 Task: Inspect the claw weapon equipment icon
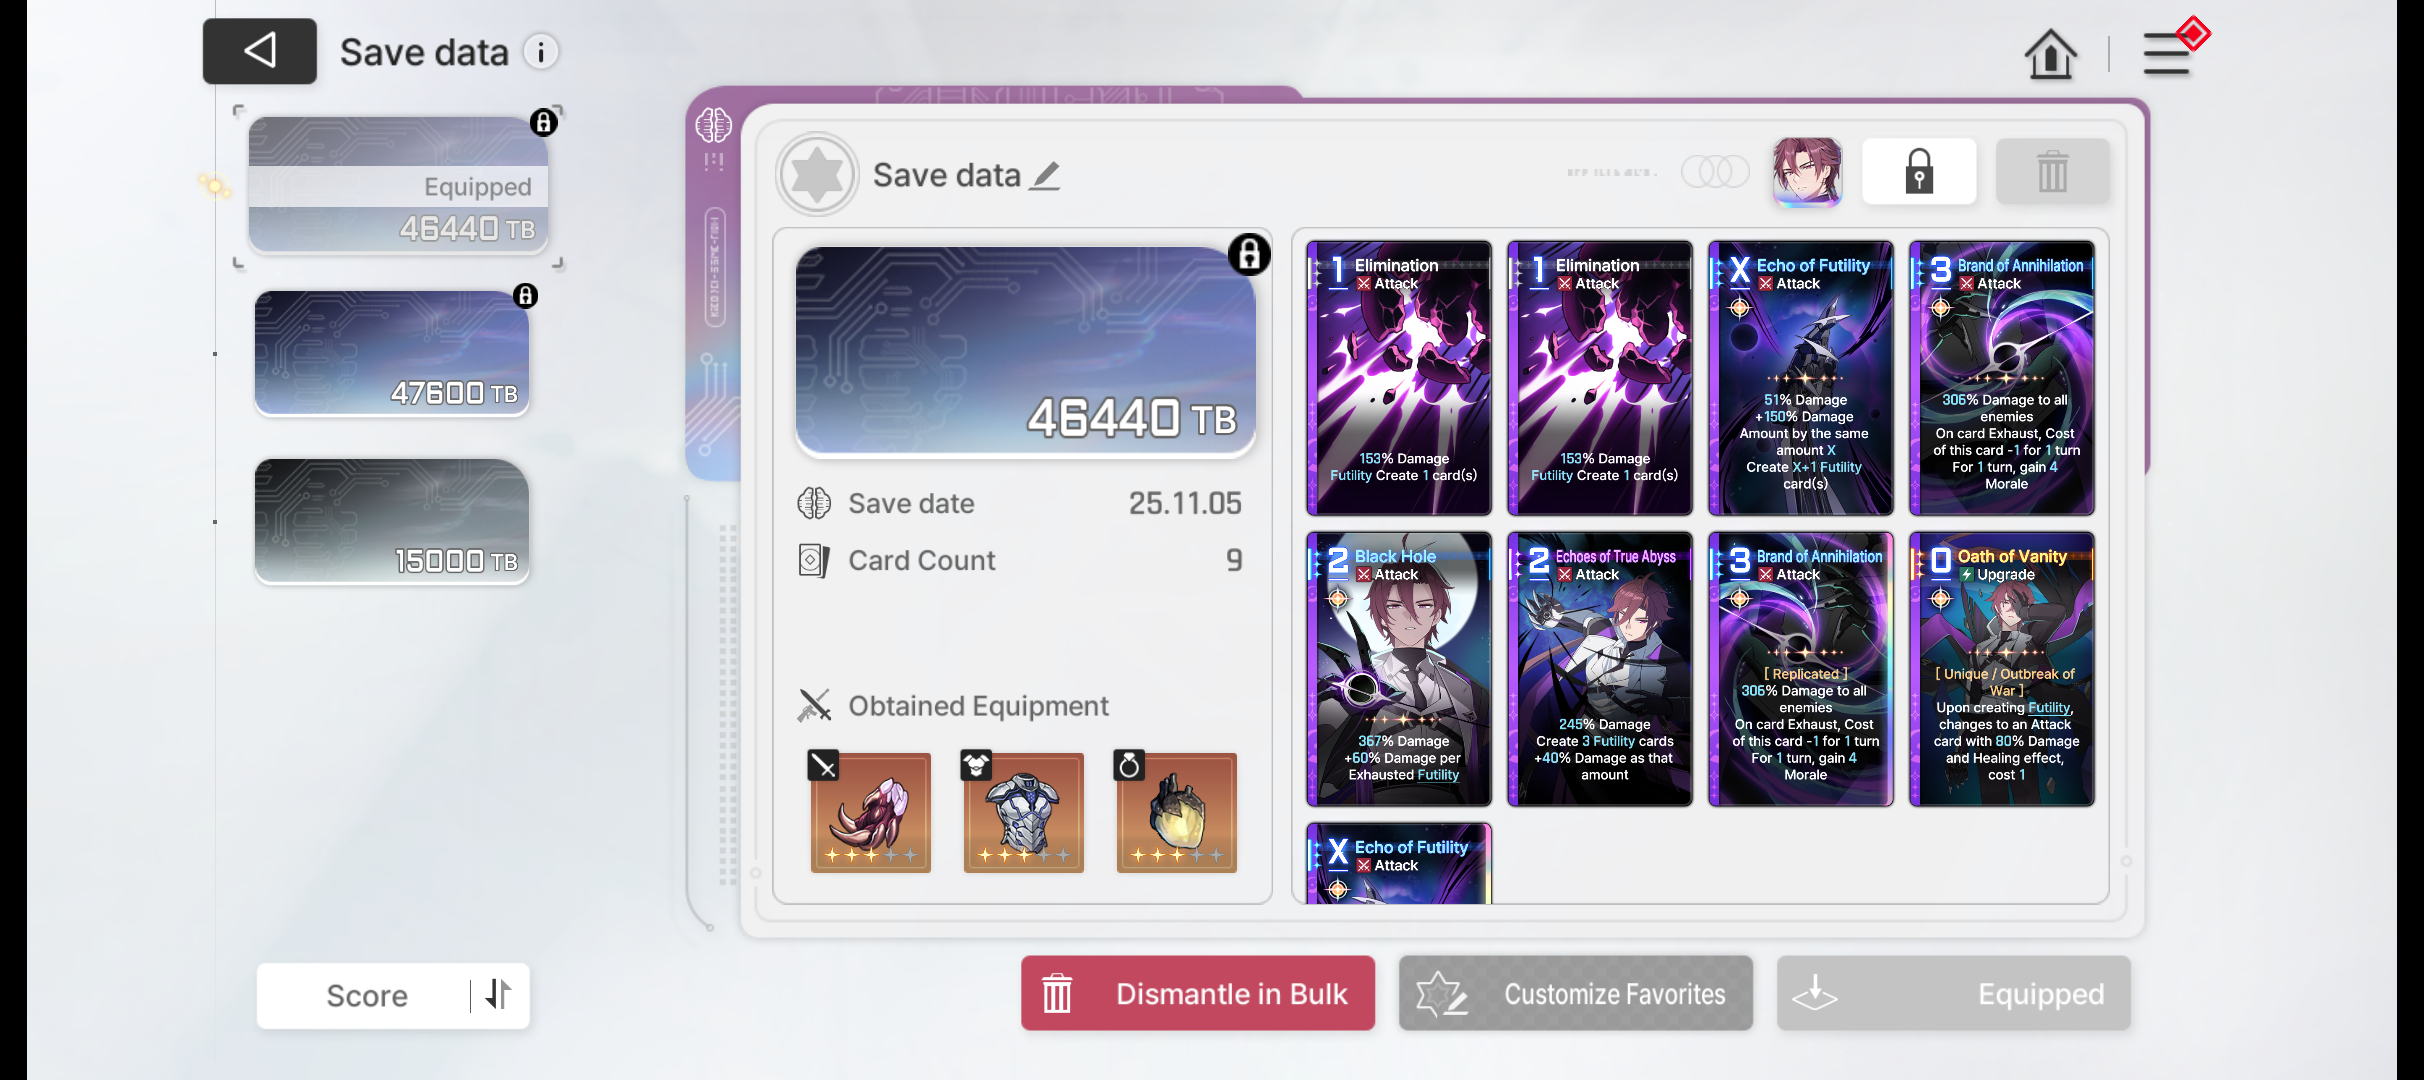[870, 812]
